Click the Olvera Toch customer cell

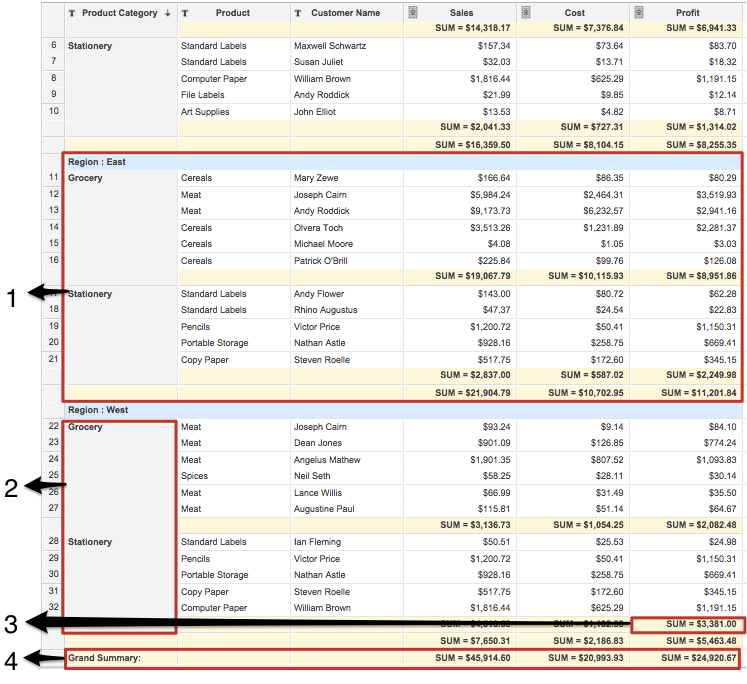pyautogui.click(x=319, y=227)
